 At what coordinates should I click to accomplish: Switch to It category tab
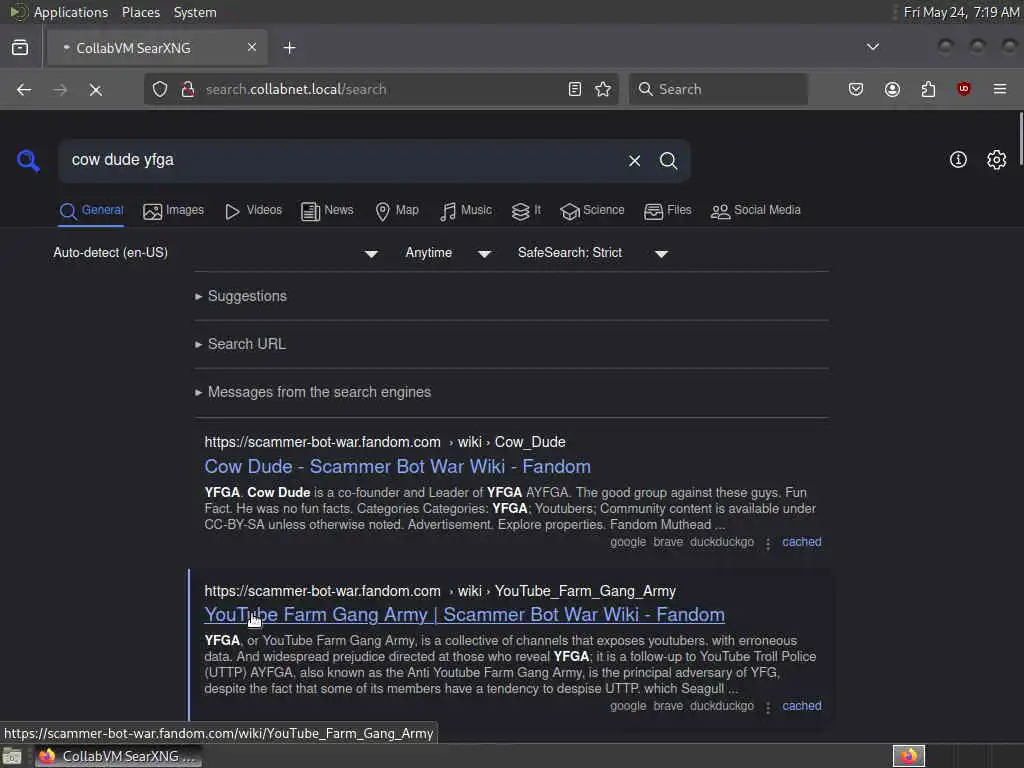point(526,211)
